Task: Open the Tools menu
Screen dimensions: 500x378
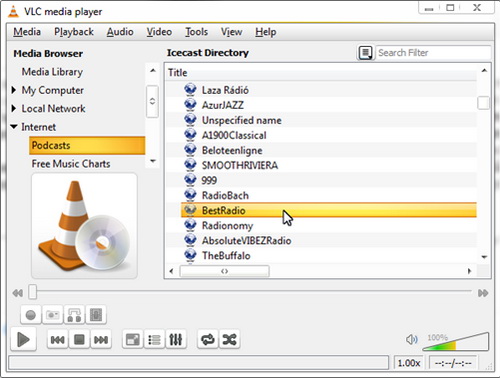Action: point(197,32)
